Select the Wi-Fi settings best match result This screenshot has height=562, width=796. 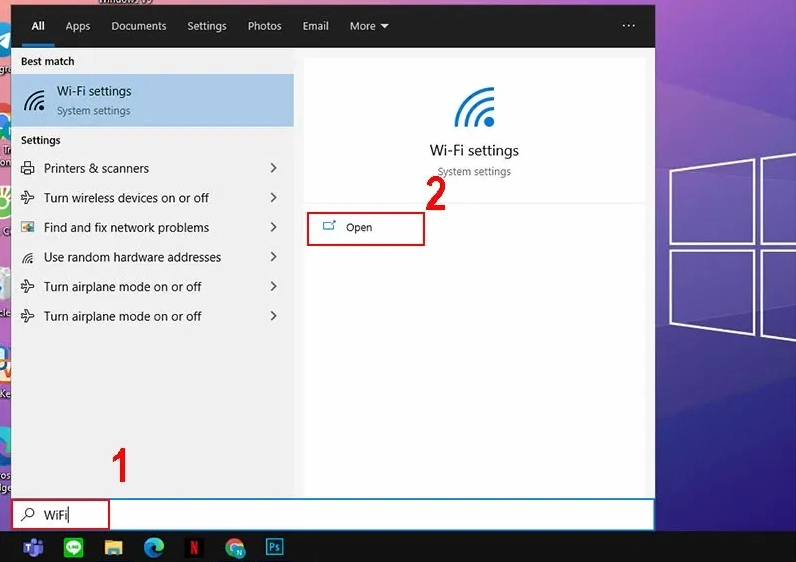point(152,100)
